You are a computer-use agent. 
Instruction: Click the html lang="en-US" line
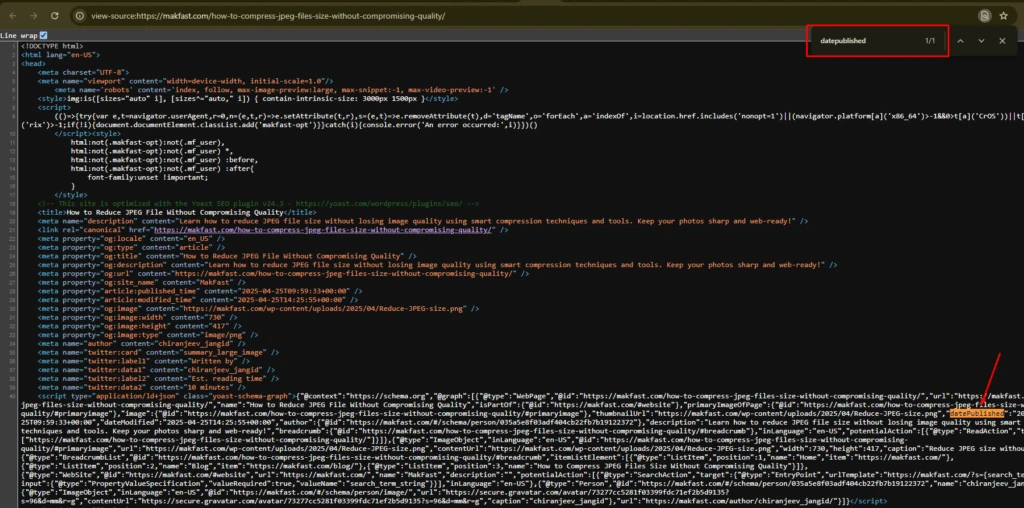61,55
